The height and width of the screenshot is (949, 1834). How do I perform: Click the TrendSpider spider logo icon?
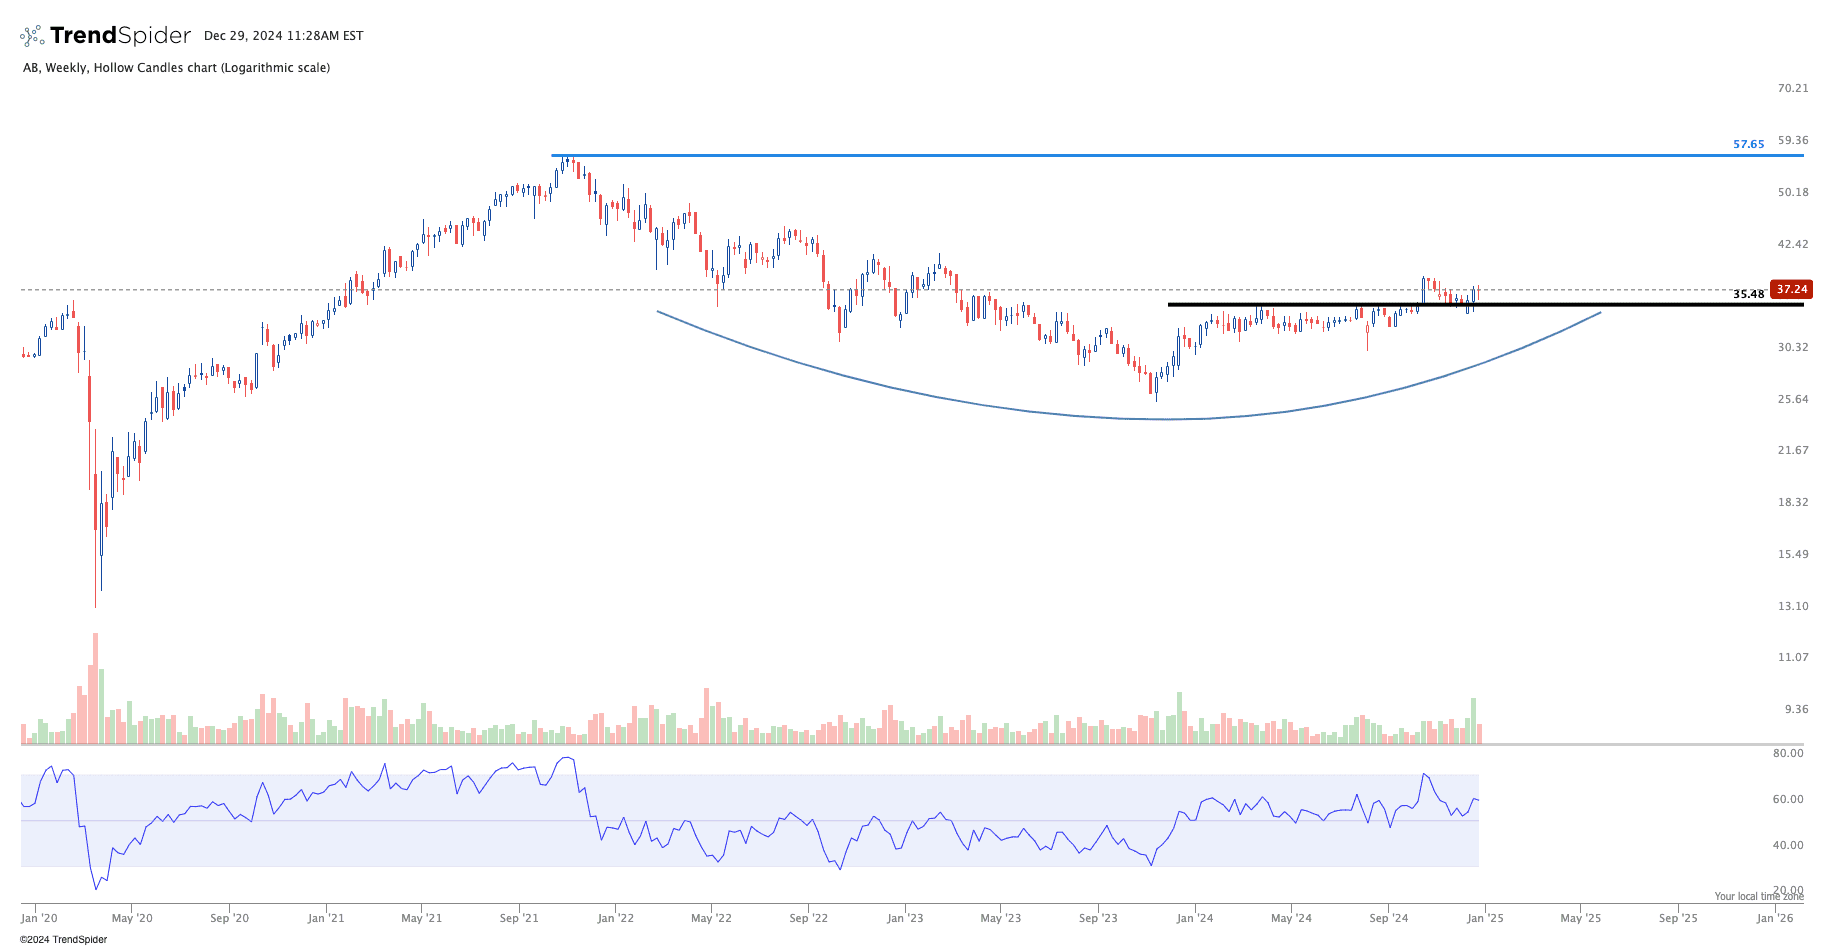[32, 36]
